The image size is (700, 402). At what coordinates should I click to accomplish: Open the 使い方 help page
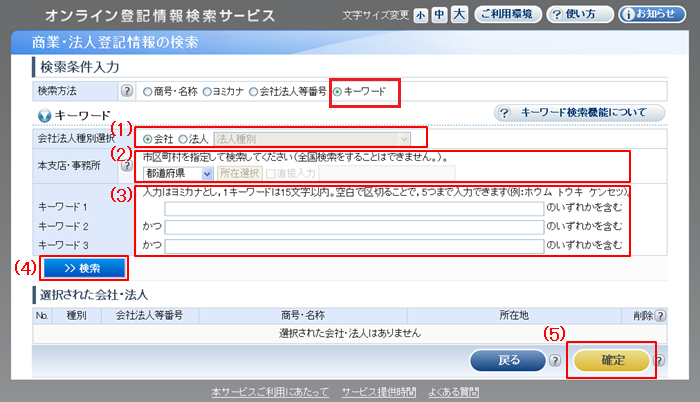point(580,14)
